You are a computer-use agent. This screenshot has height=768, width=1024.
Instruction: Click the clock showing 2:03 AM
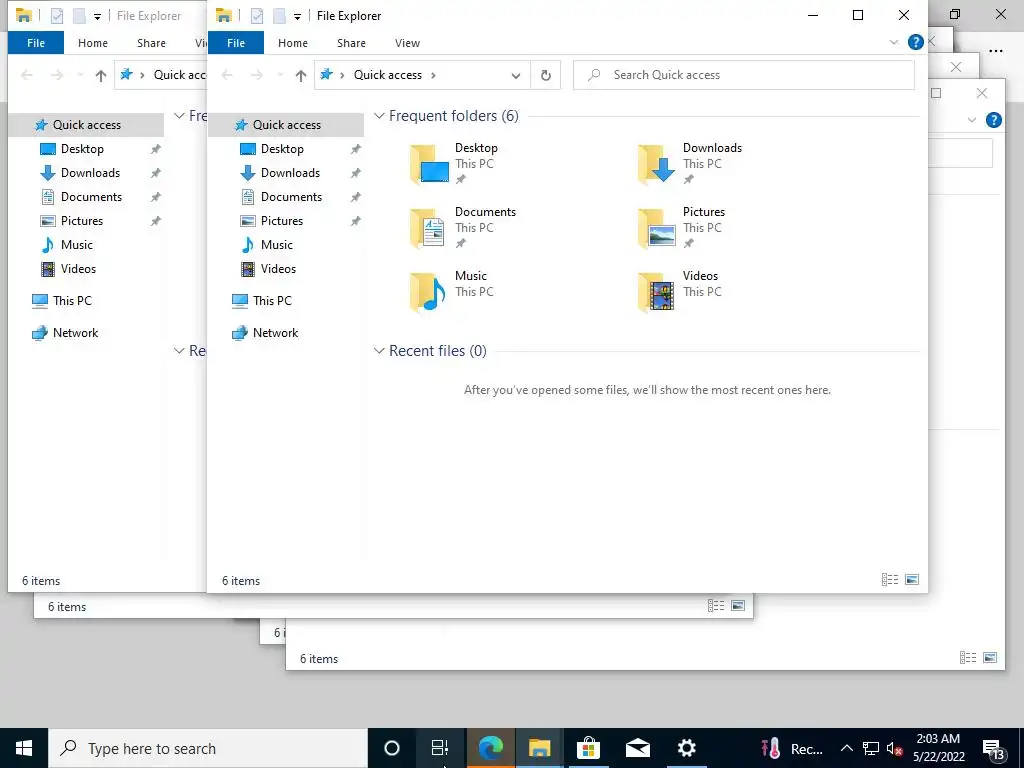938,748
